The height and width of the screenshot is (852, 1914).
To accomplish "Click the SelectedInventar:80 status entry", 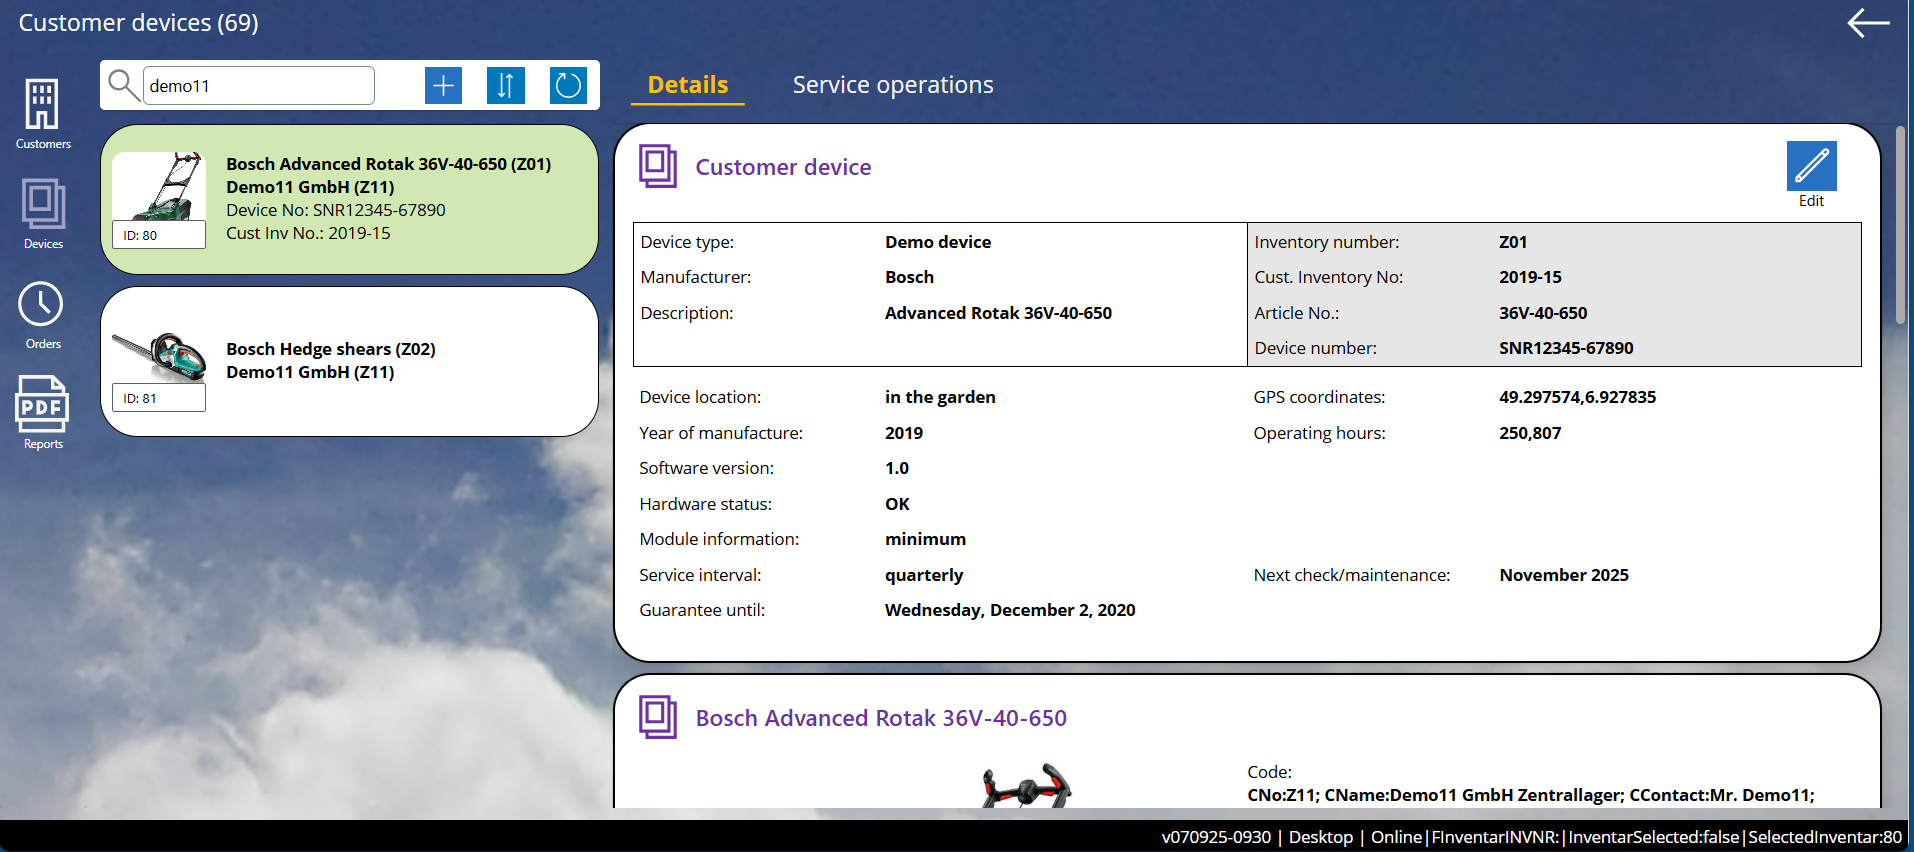I will [1825, 837].
